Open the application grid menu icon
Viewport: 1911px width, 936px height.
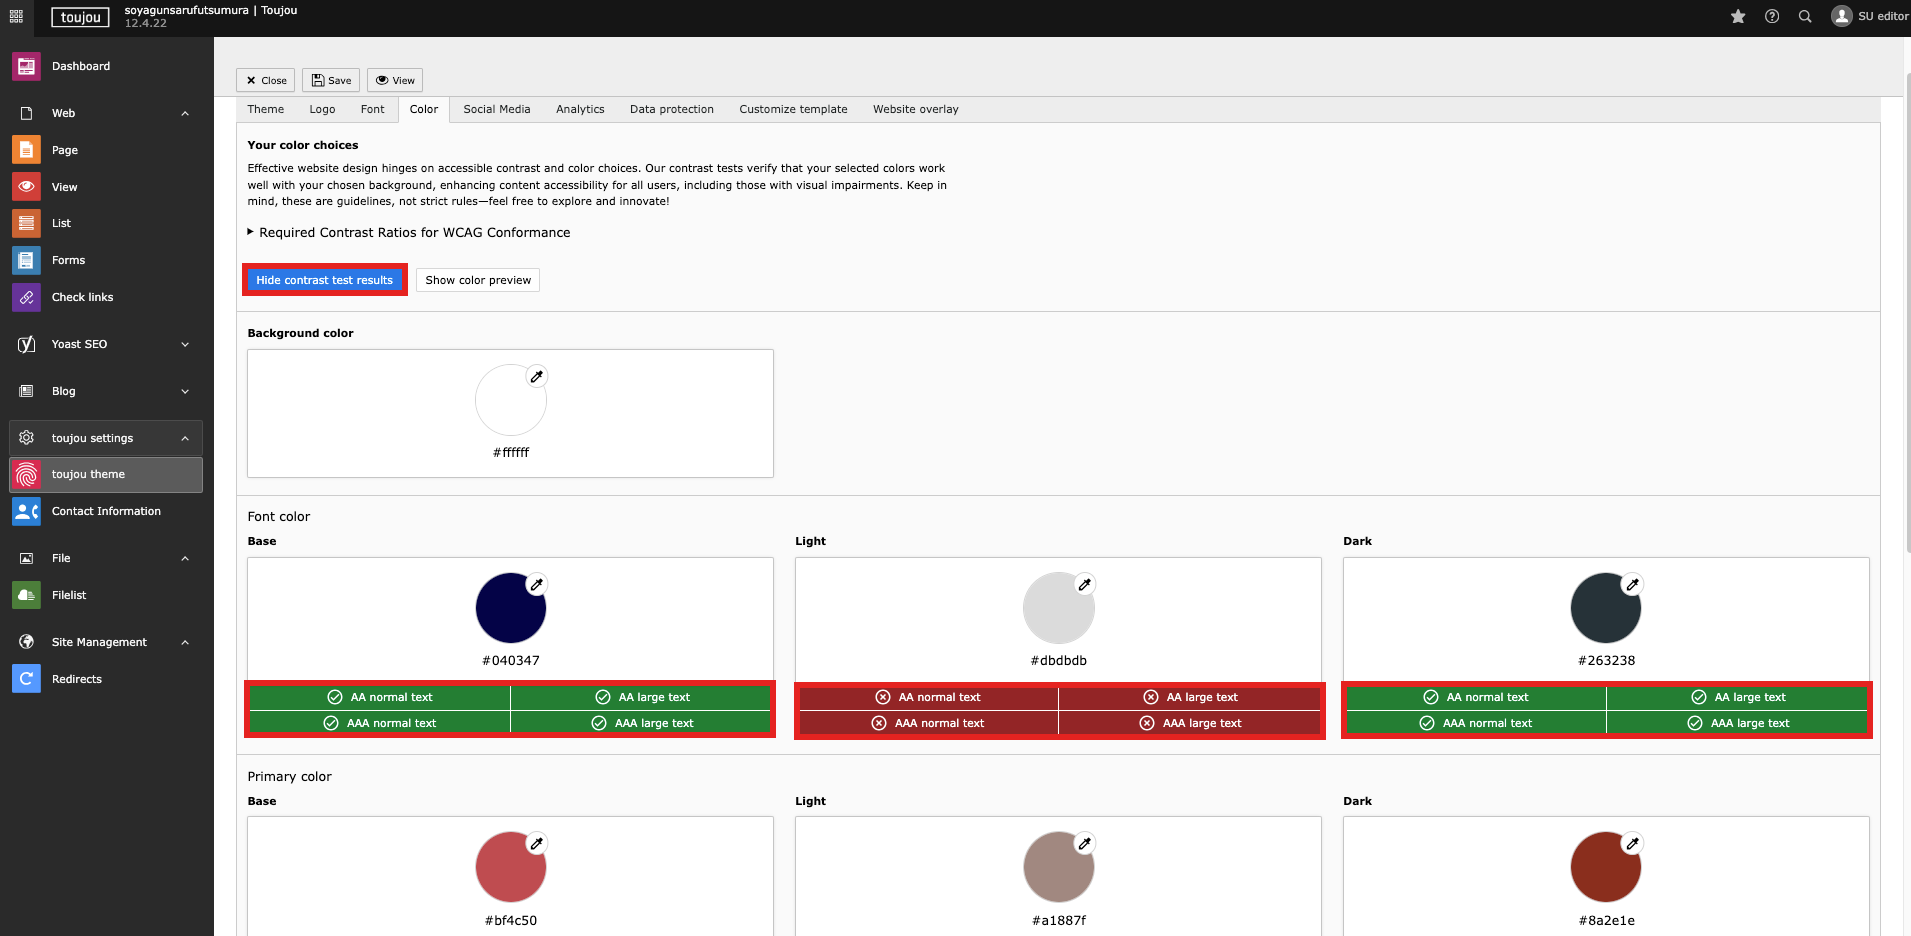(16, 16)
